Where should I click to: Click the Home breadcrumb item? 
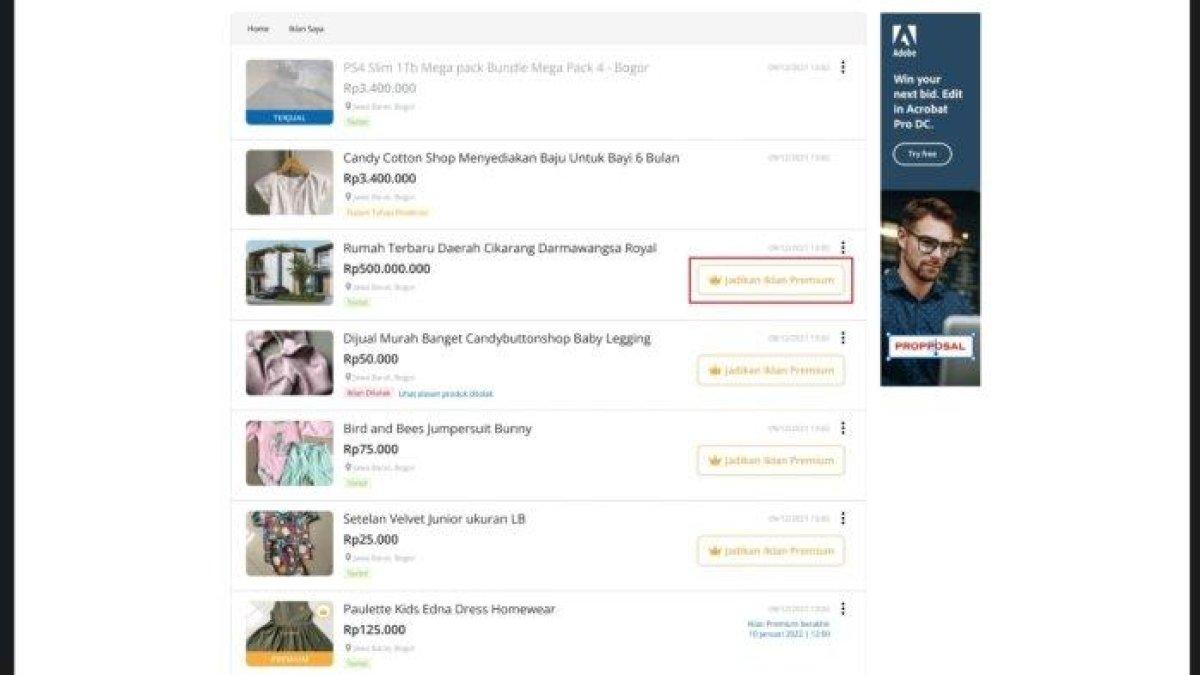[256, 29]
